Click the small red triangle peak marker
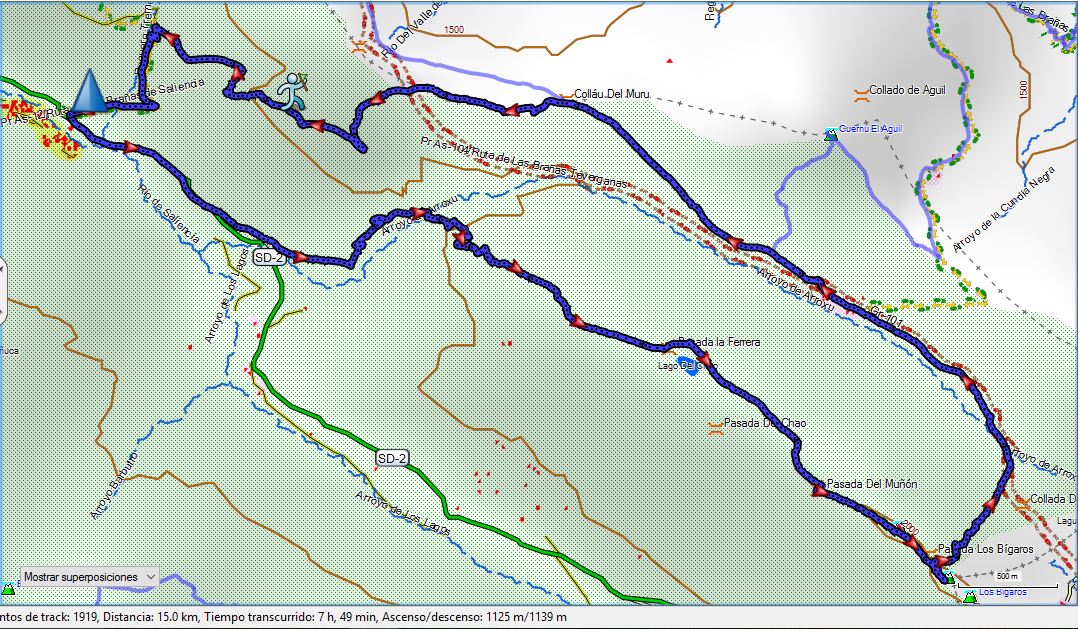This screenshot has width=1078, height=629. [670, 60]
